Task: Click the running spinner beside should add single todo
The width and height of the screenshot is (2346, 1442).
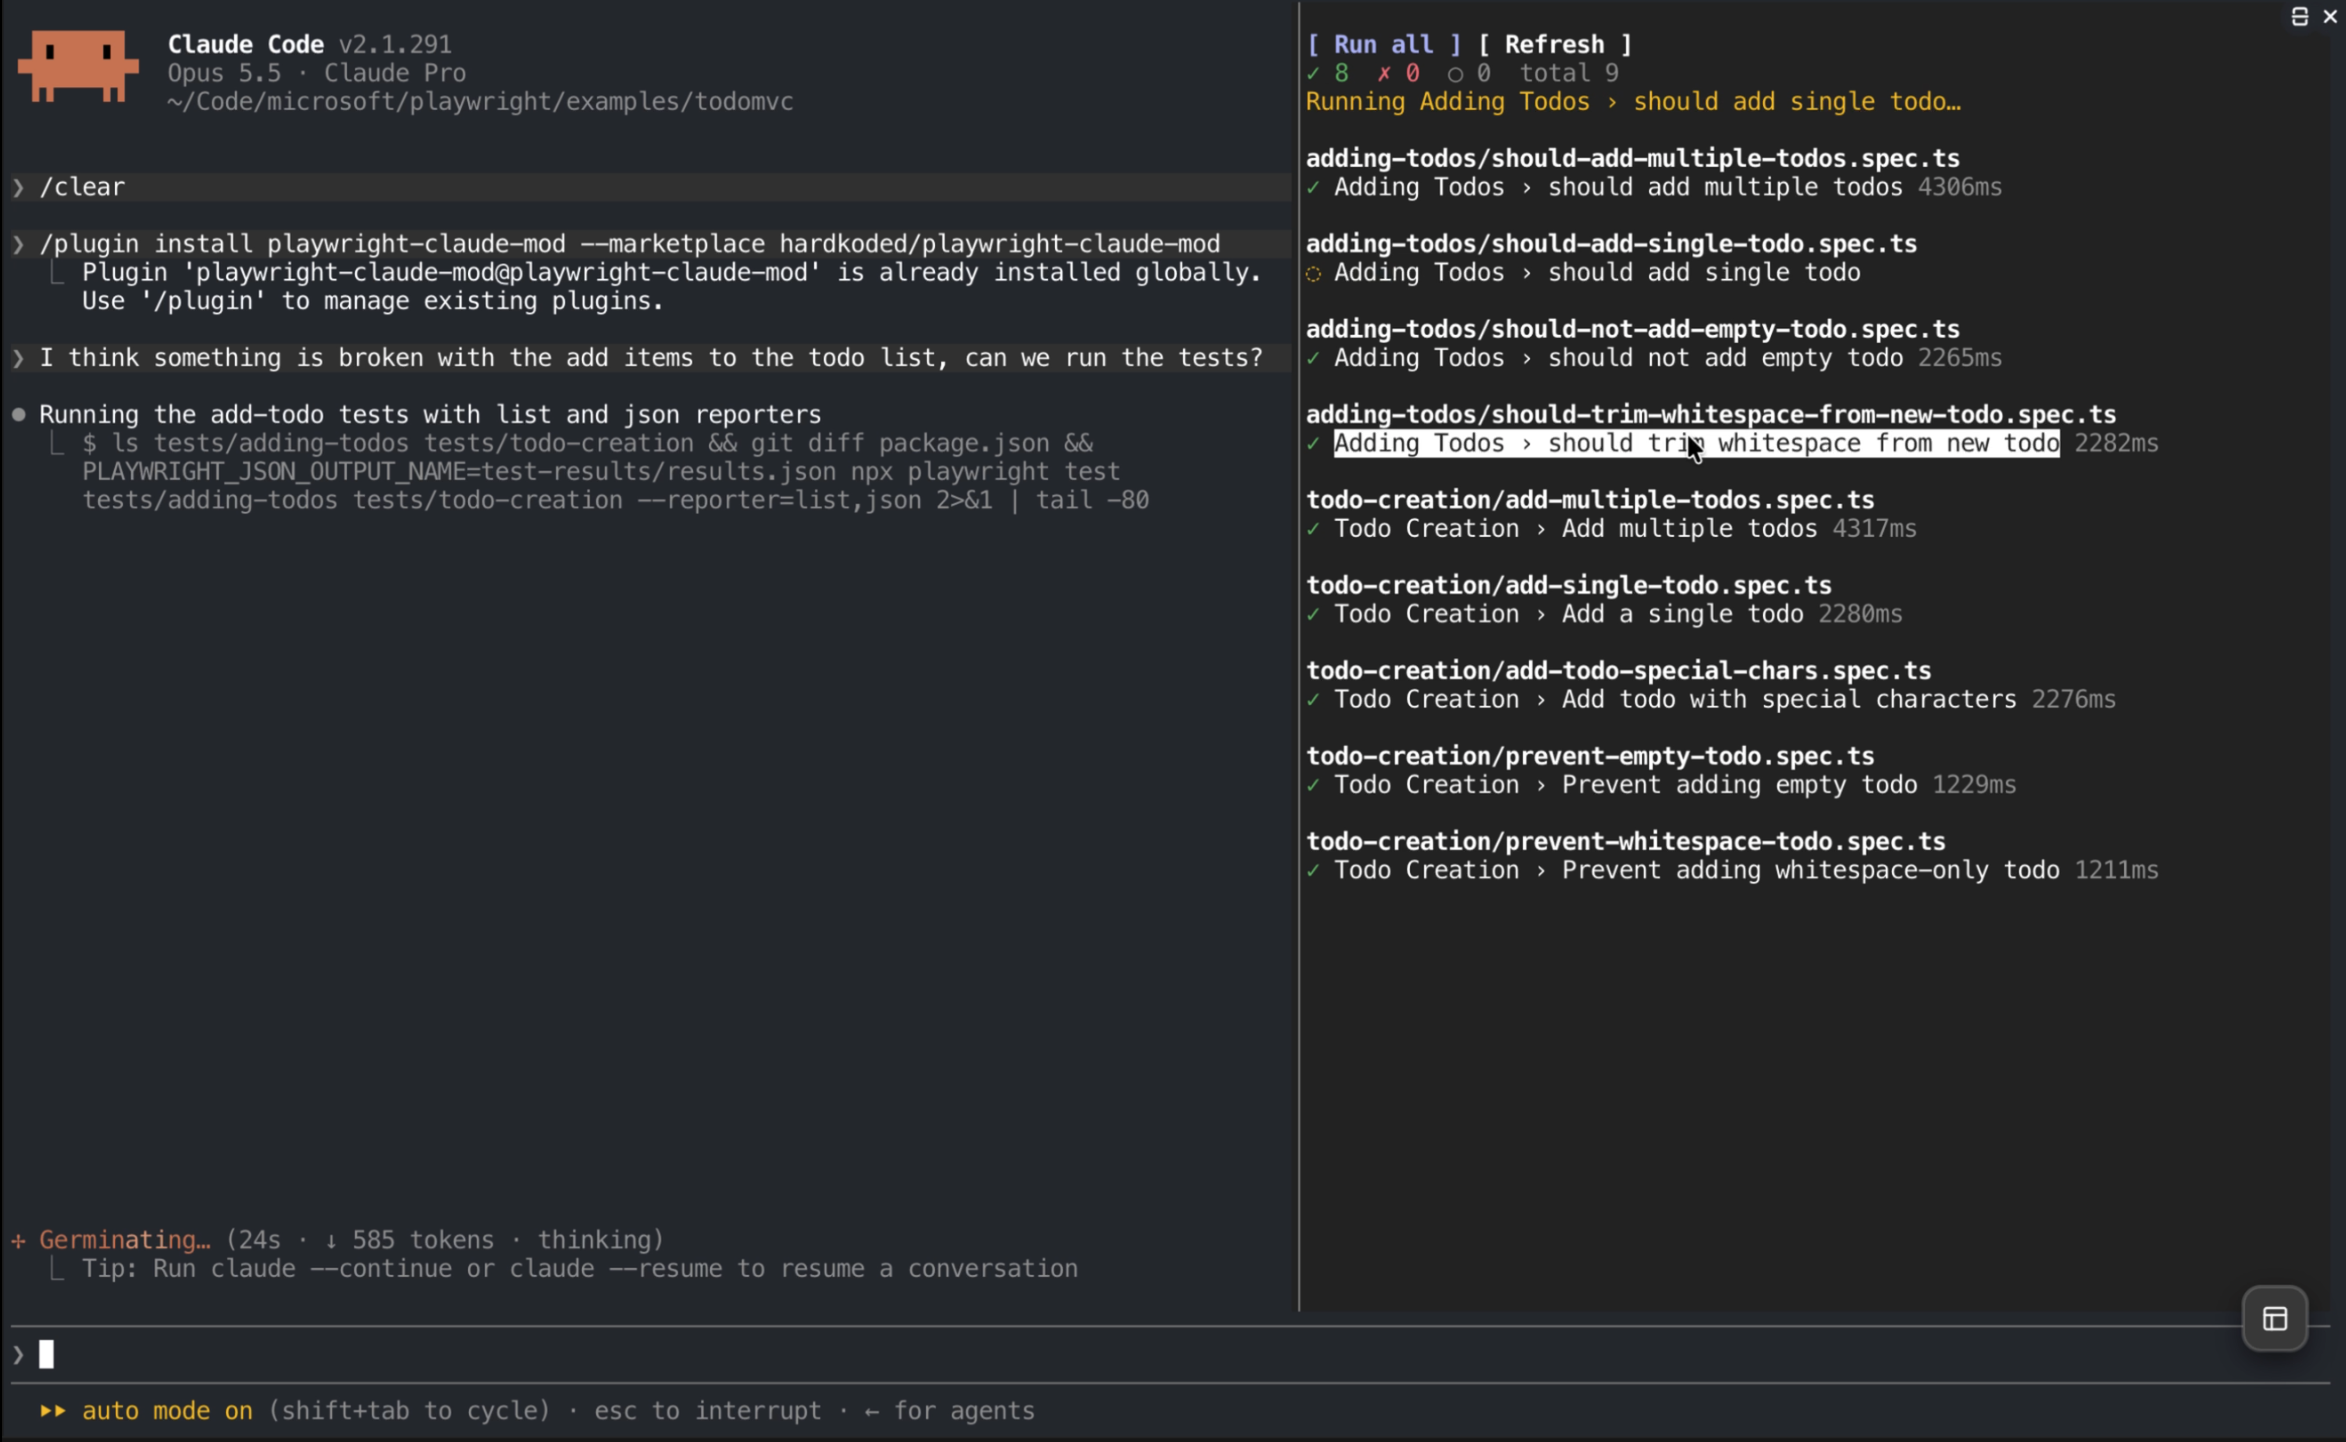Action: click(x=1314, y=273)
